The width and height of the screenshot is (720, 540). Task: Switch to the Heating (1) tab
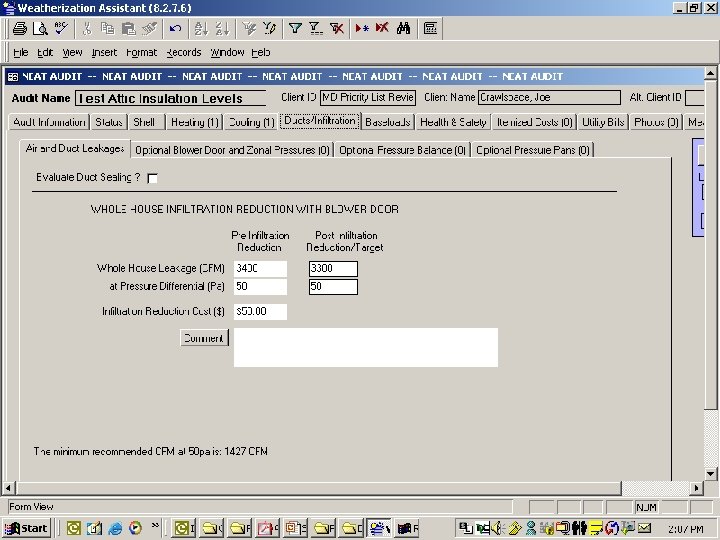click(x=195, y=122)
